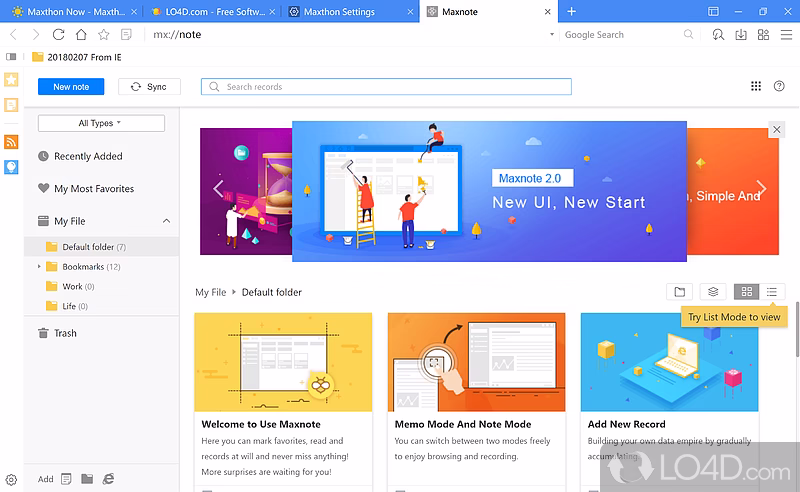Screen dimensions: 800x492
Task: Open sidebar settings gear icon
Action: (11, 480)
